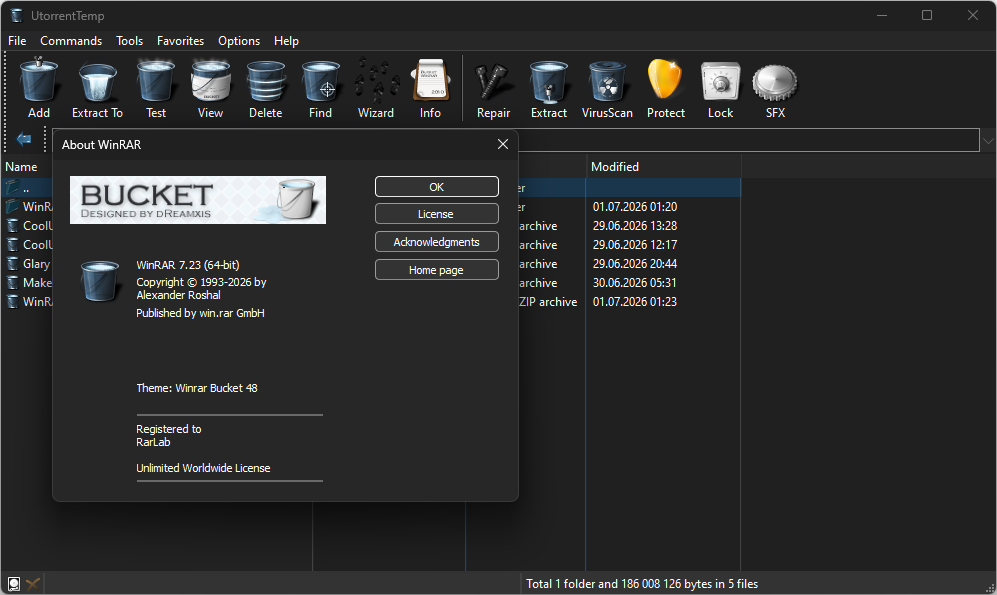Open the License button
This screenshot has height=595, width=997.
437,214
